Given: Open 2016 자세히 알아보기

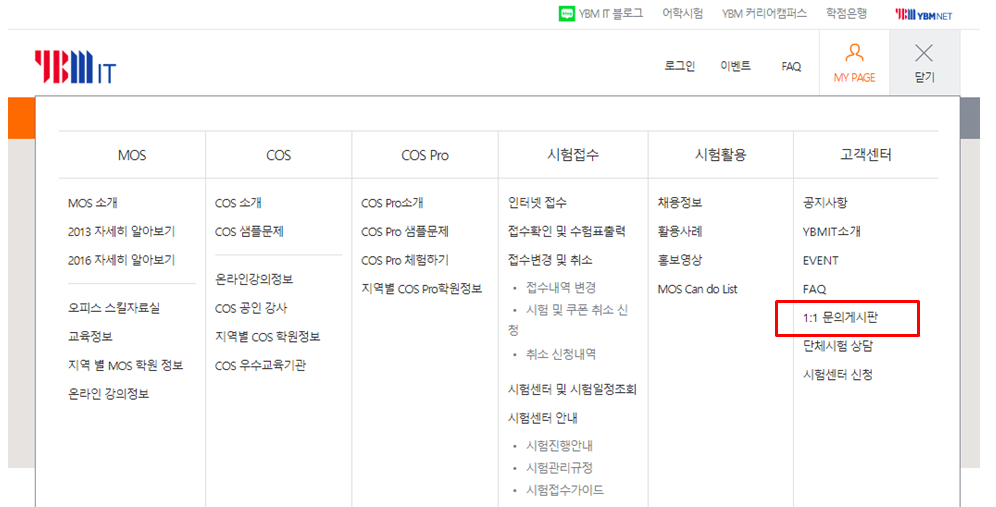Looking at the screenshot, I should 121,260.
